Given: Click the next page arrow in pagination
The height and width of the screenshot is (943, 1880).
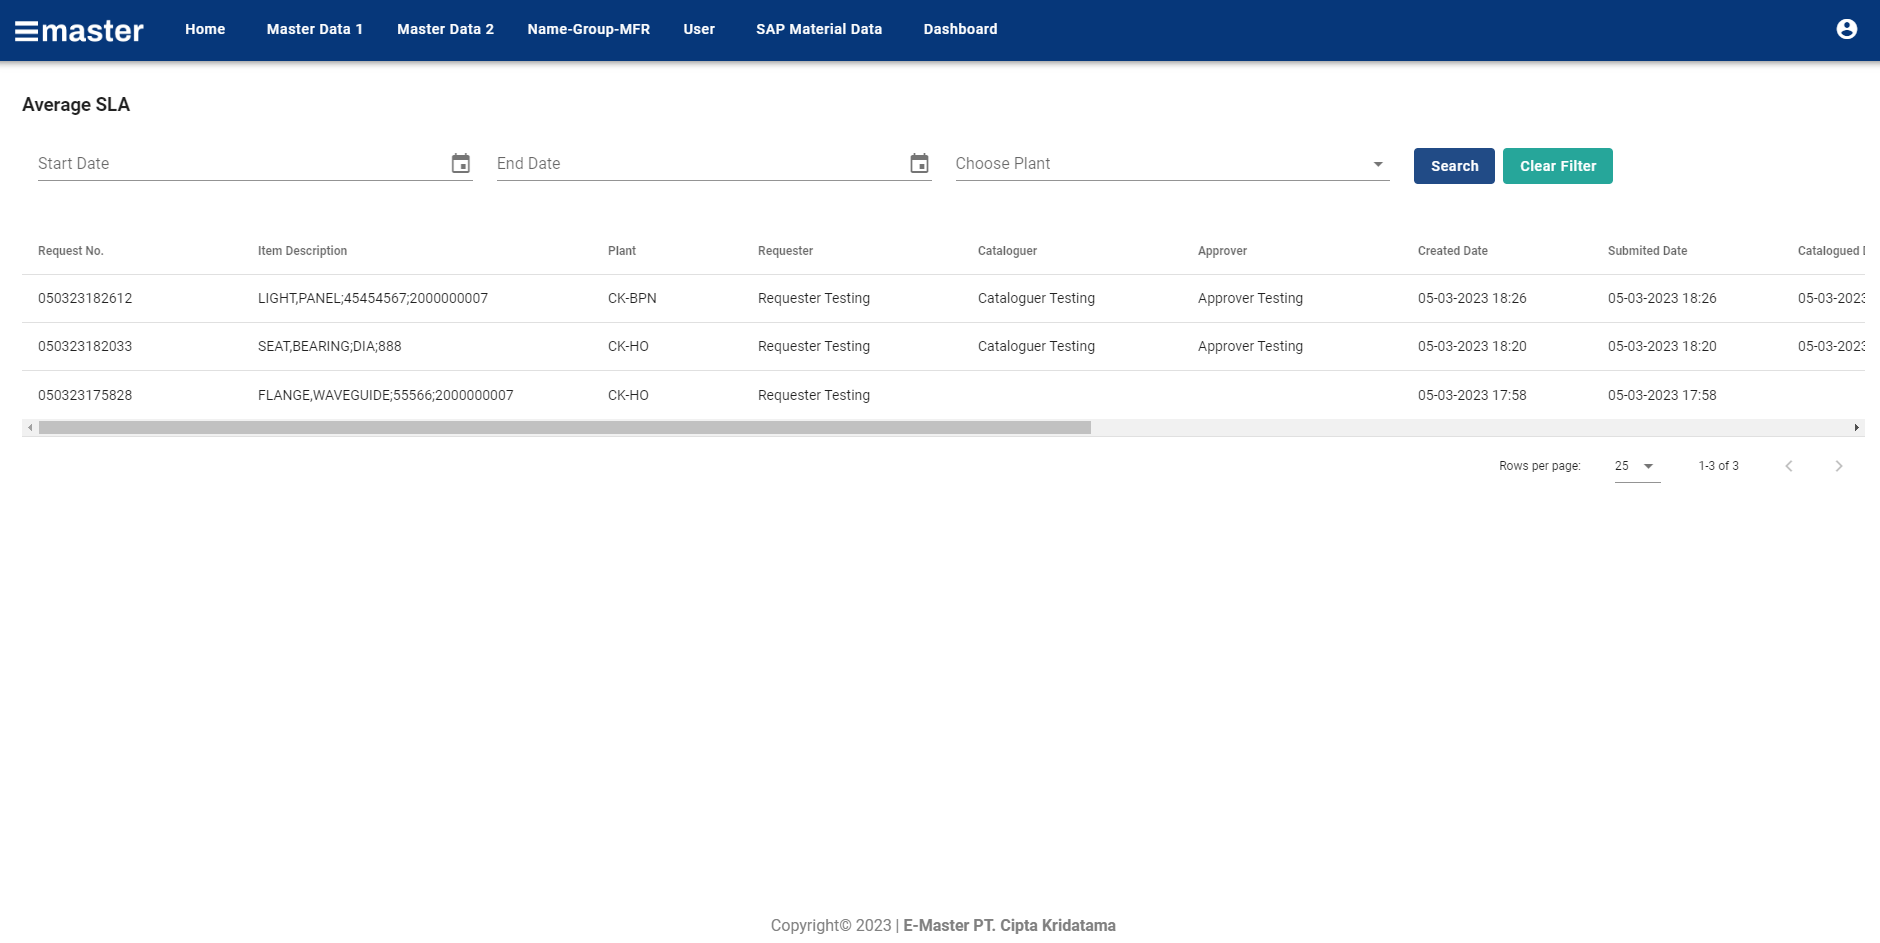Looking at the screenshot, I should 1839,465.
